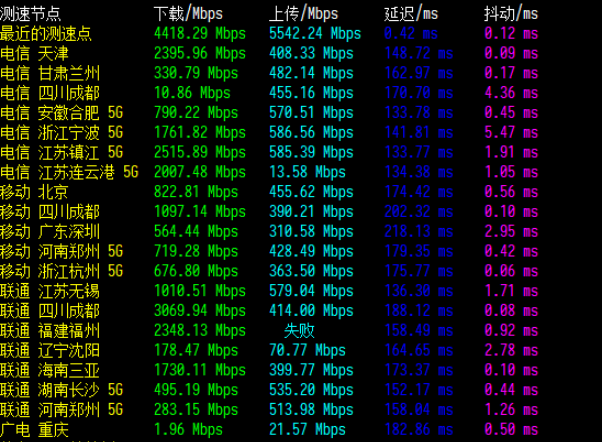Select the 移动 广东深圳 node label

point(49,231)
